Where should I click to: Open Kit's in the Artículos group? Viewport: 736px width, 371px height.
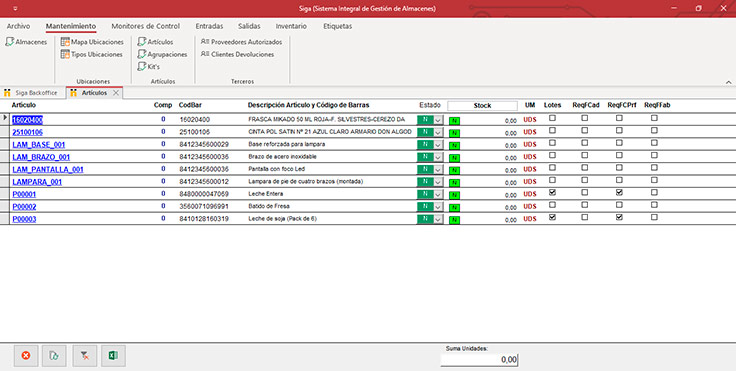pyautogui.click(x=149, y=67)
